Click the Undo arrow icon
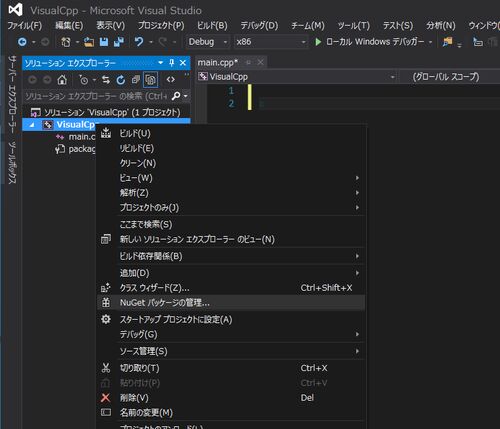Image resolution: width=500 pixels, height=429 pixels. (139, 42)
